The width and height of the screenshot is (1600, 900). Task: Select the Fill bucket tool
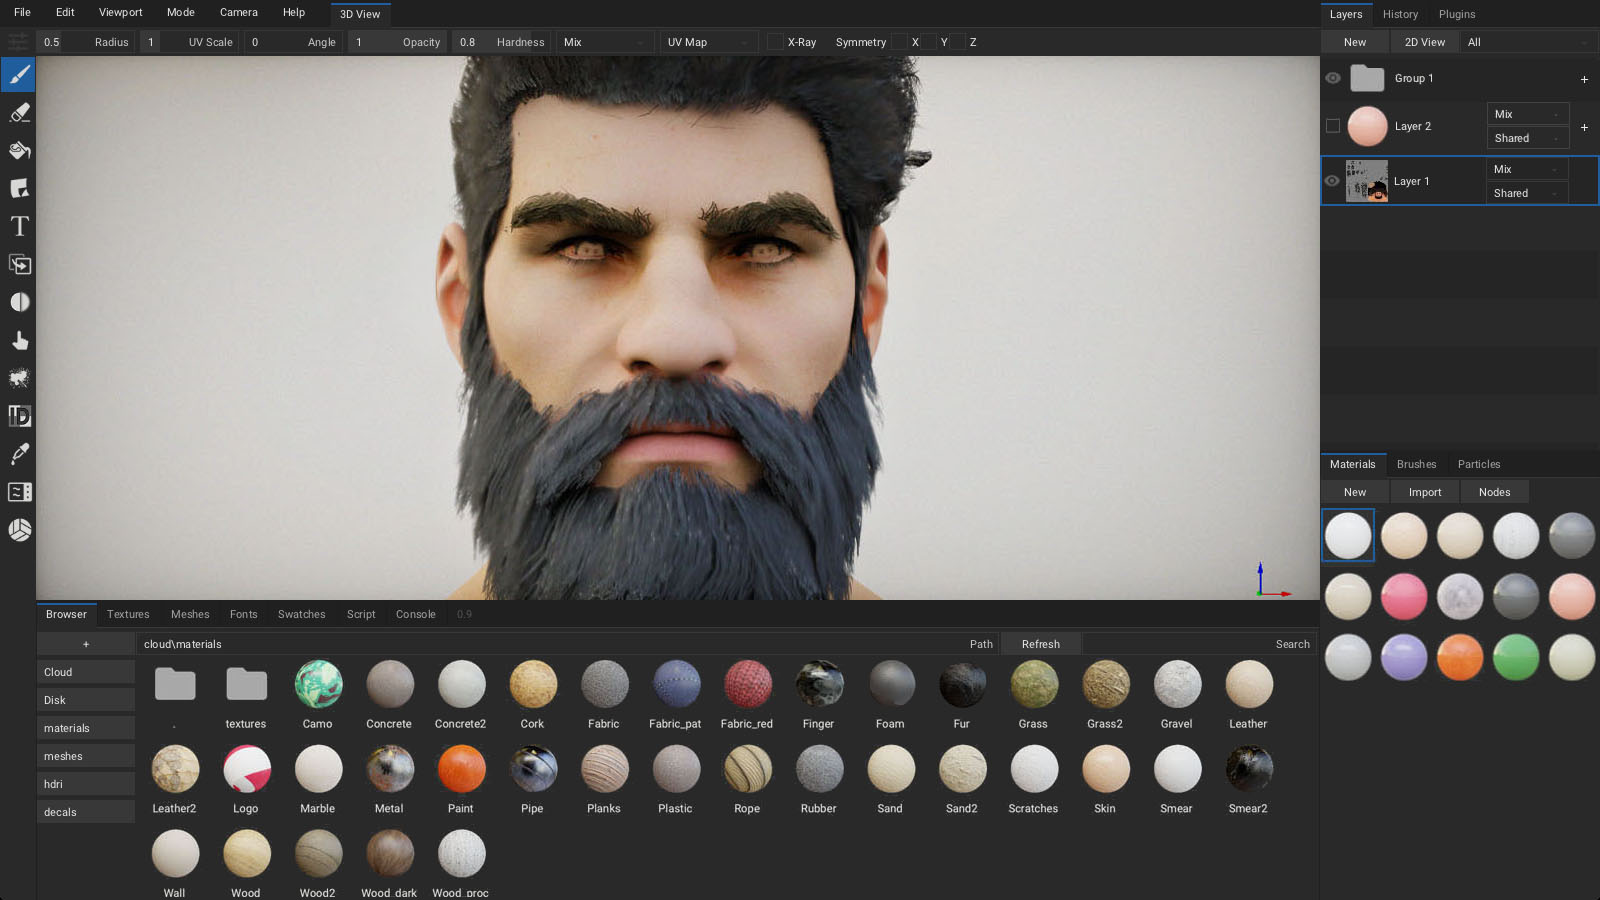(x=19, y=151)
